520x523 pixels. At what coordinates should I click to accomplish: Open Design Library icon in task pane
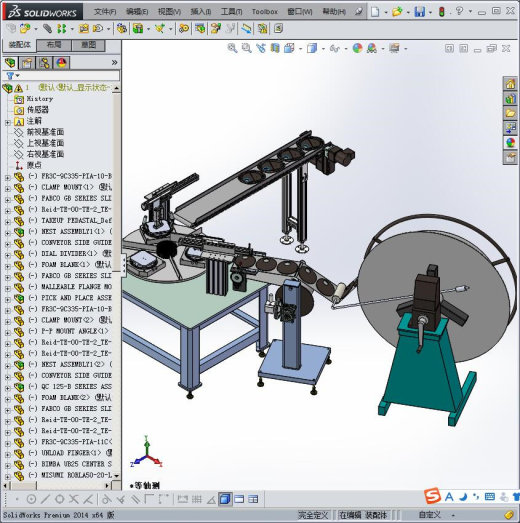tap(510, 99)
